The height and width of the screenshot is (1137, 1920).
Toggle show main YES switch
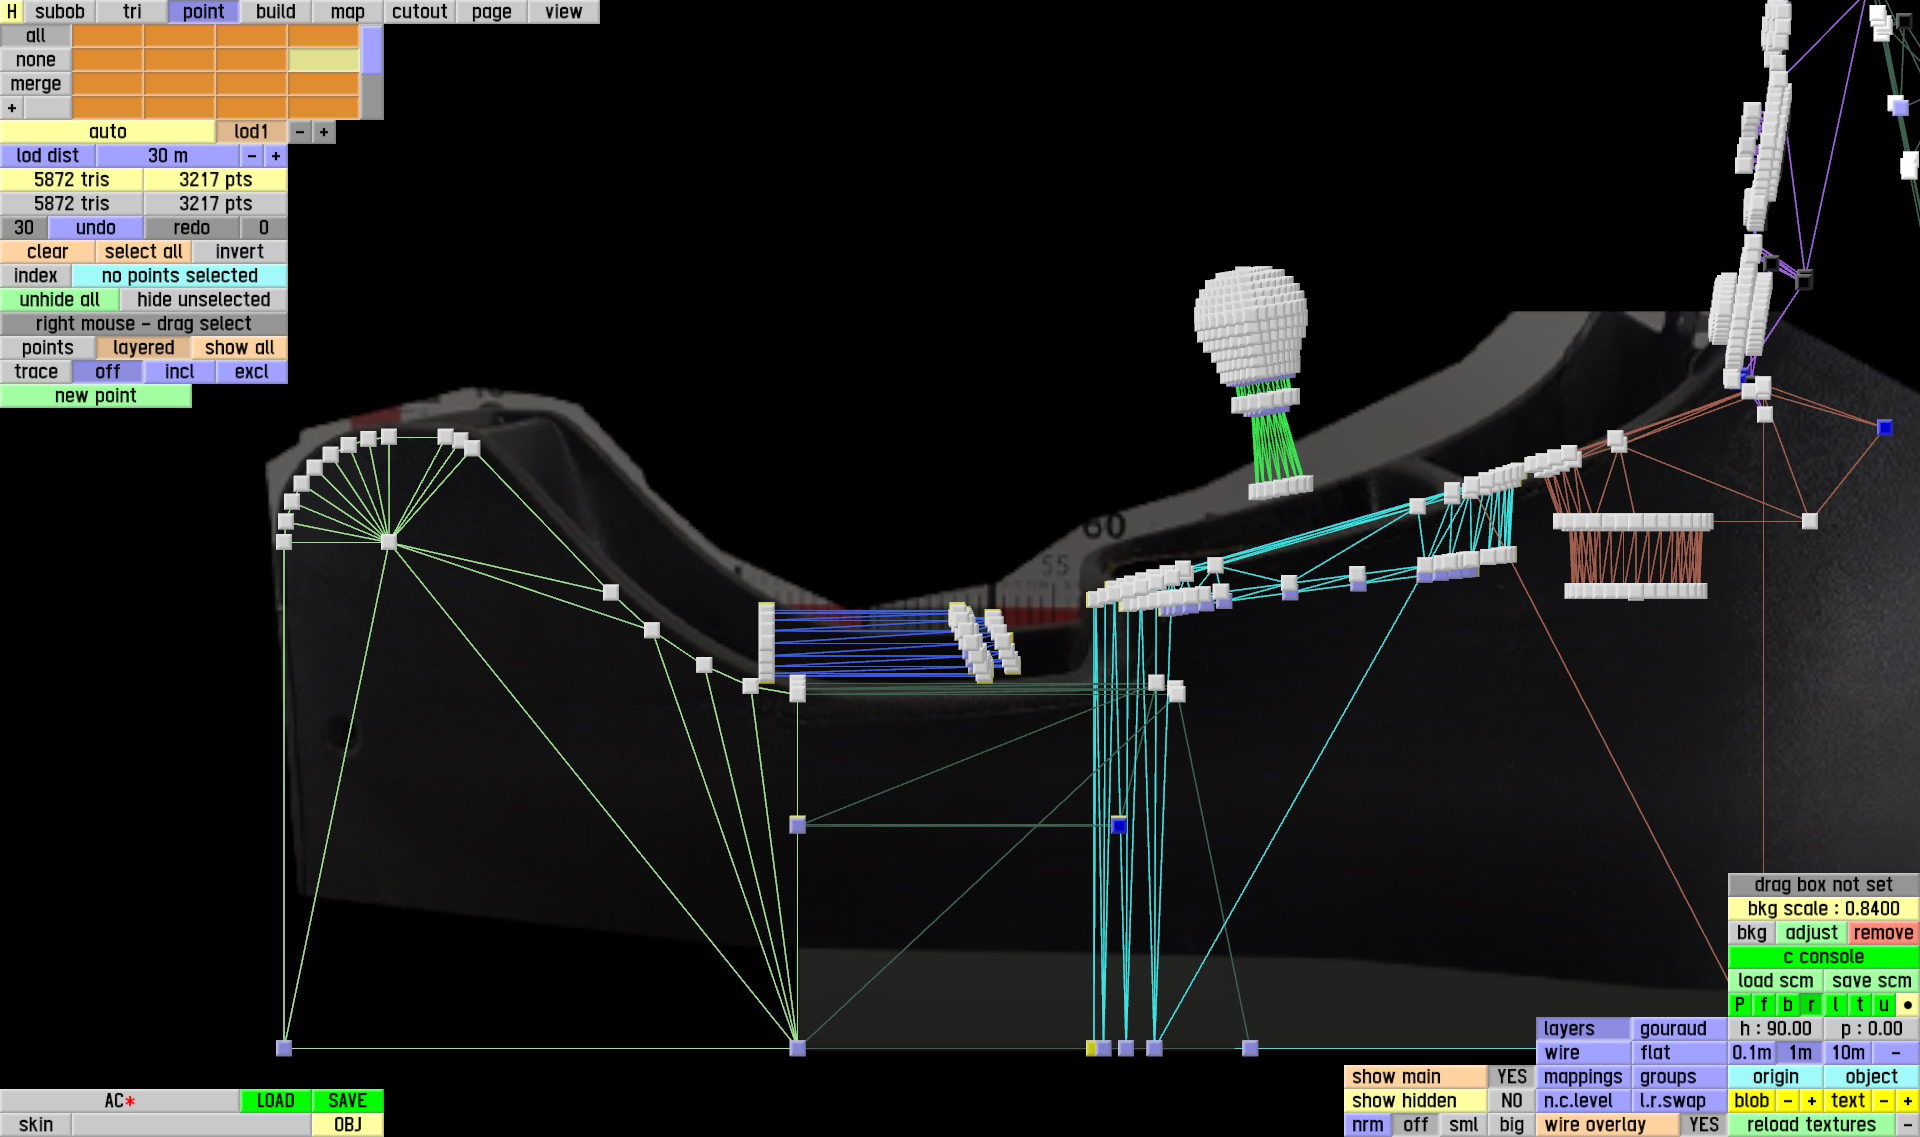pyautogui.click(x=1511, y=1077)
